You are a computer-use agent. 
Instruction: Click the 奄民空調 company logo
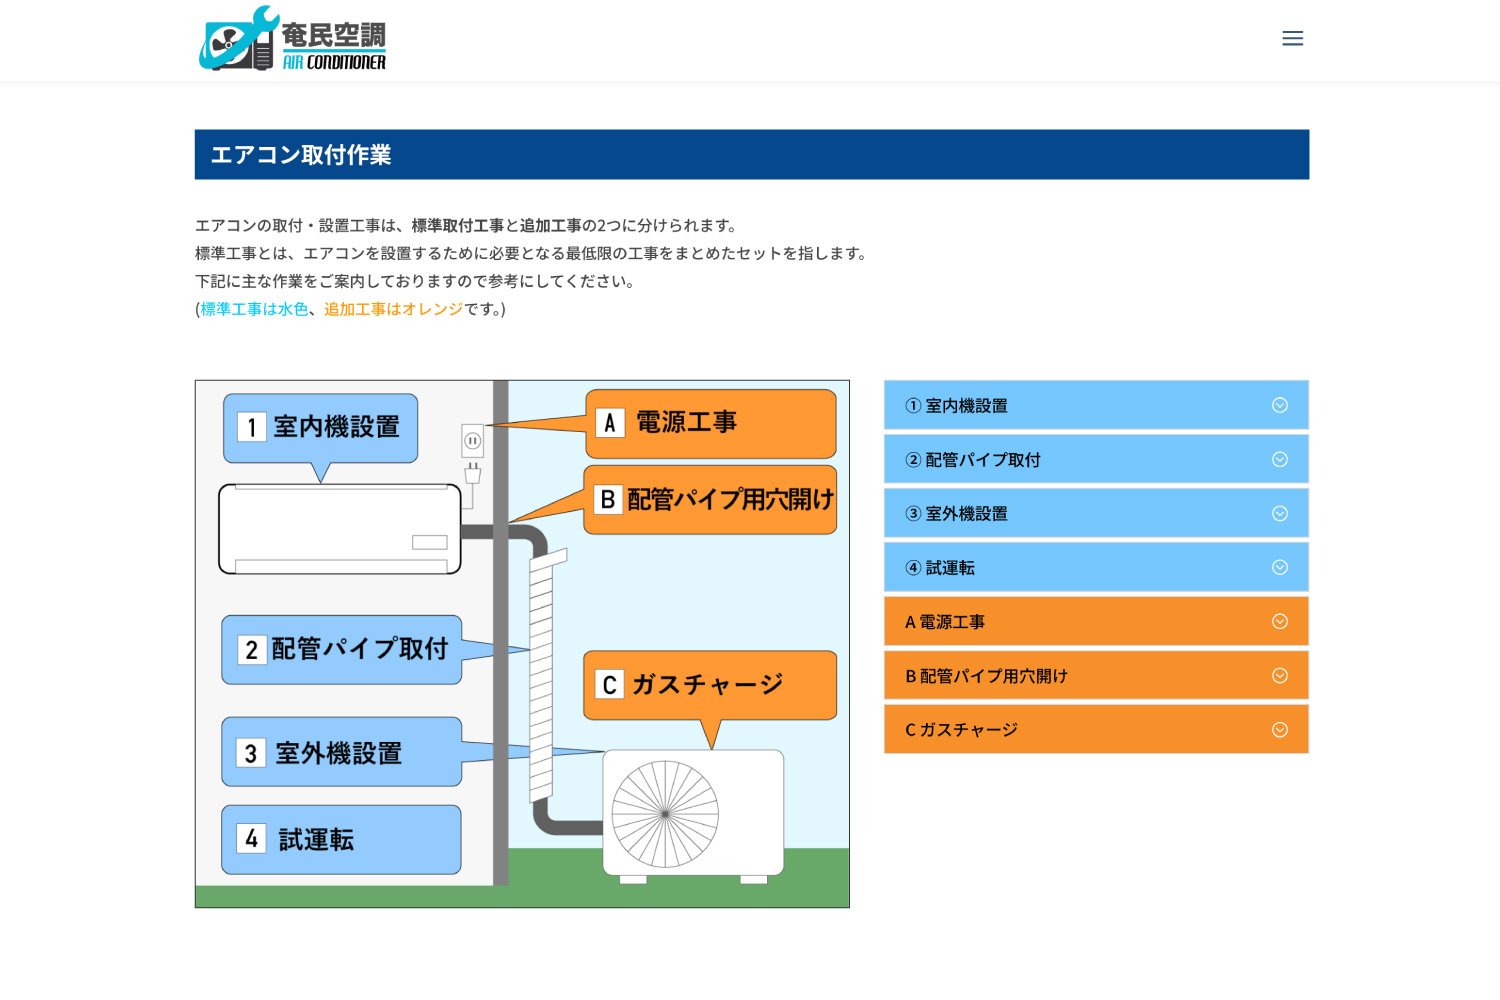pyautogui.click(x=293, y=40)
